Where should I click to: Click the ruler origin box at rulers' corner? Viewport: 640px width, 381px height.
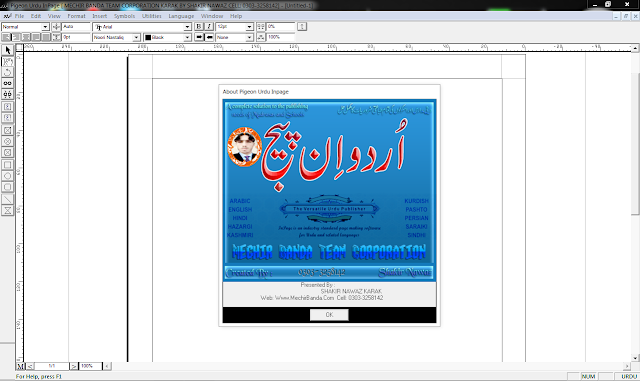click(x=19, y=47)
